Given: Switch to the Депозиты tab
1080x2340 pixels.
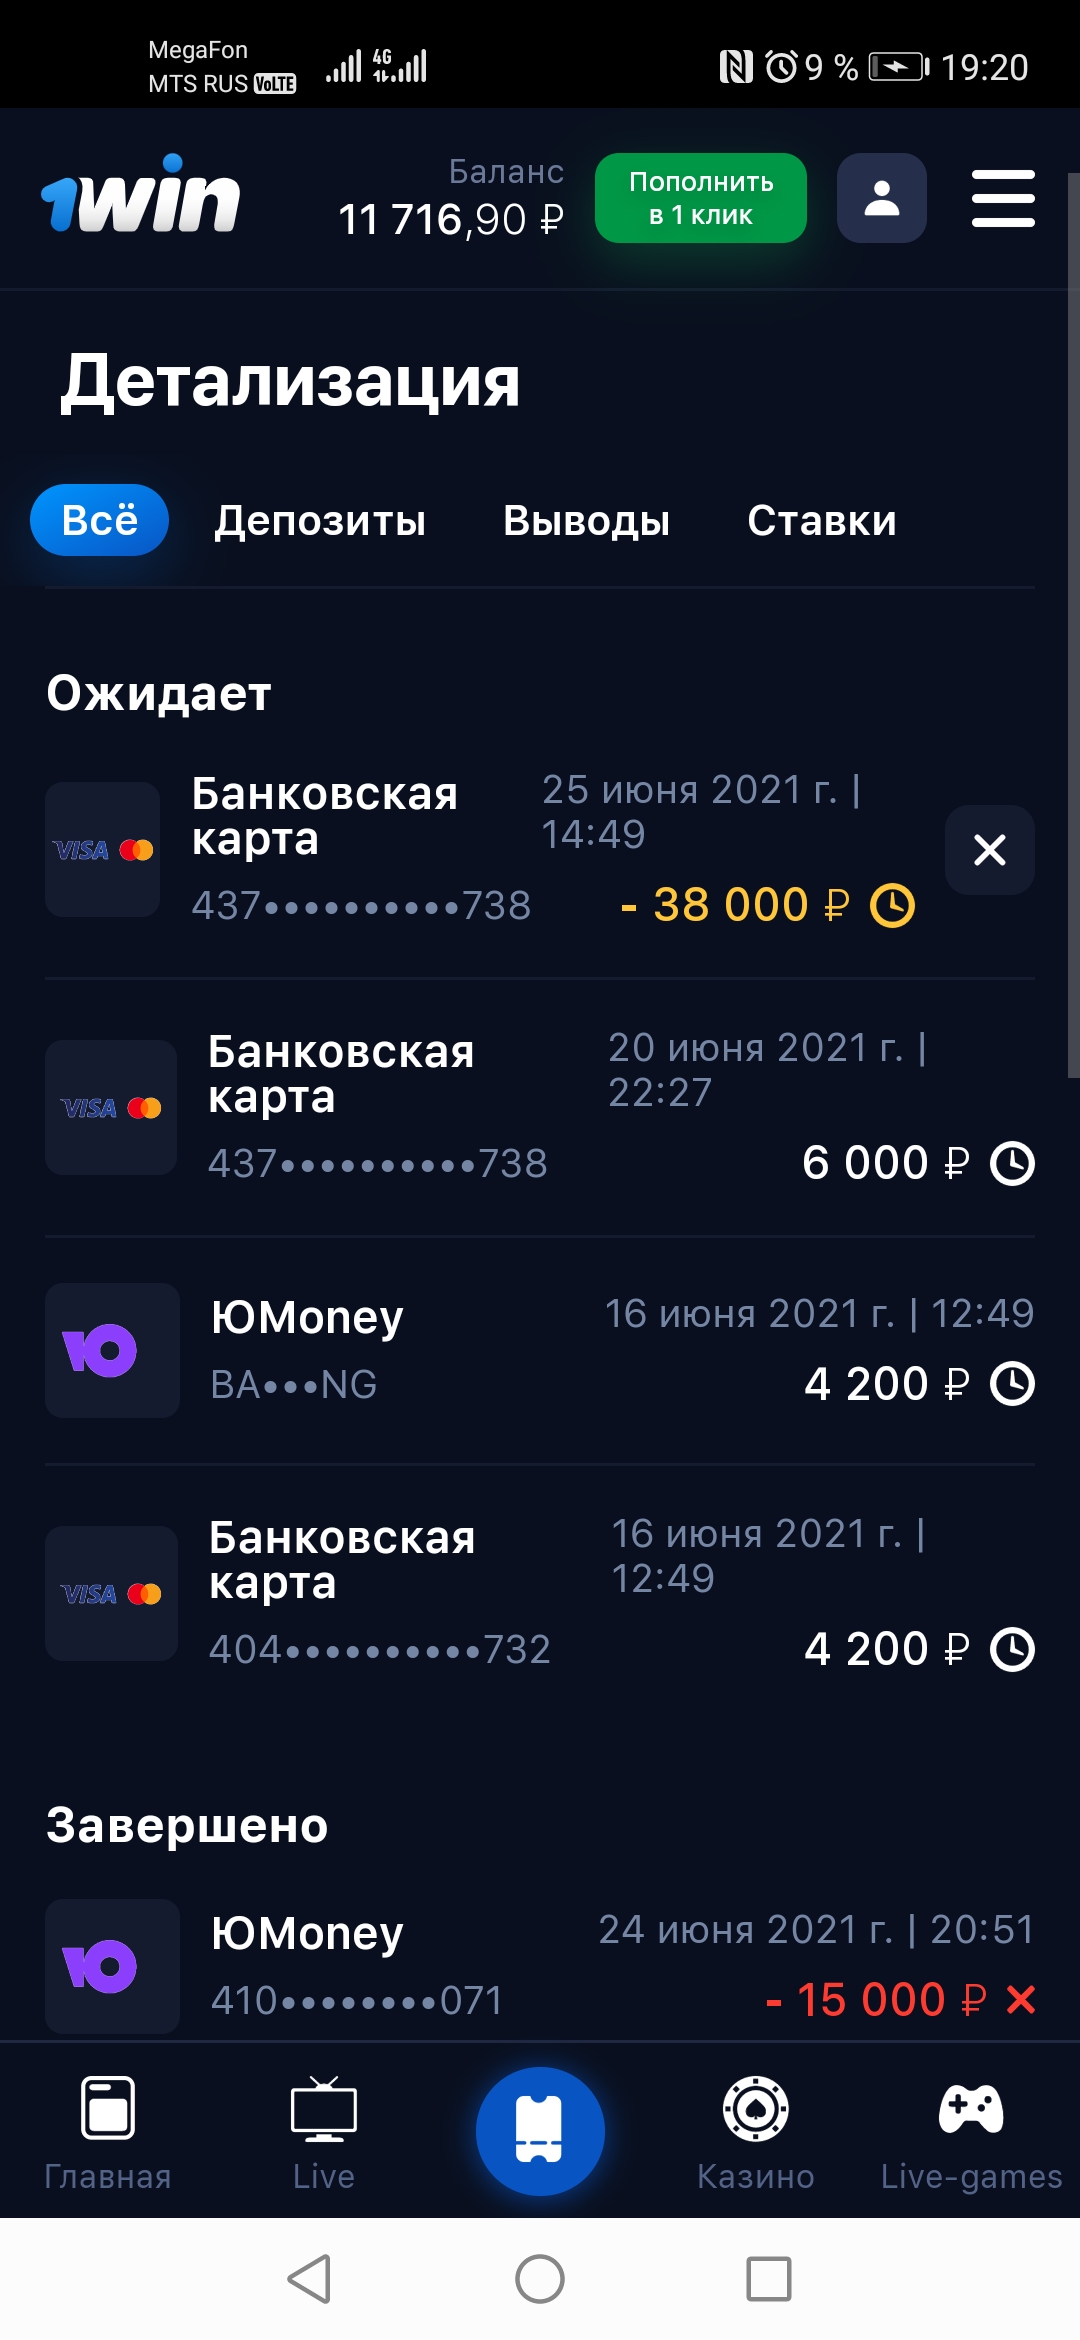Looking at the screenshot, I should pos(320,521).
